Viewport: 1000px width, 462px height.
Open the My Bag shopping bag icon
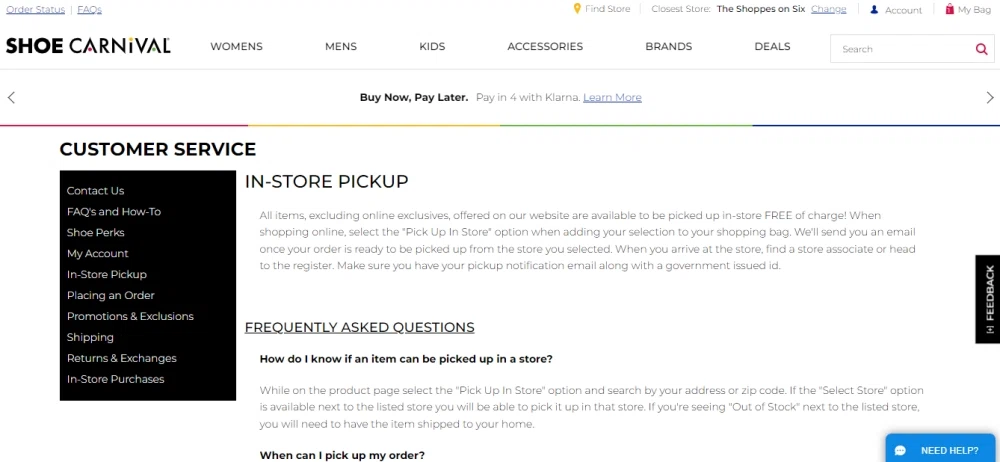point(949,9)
